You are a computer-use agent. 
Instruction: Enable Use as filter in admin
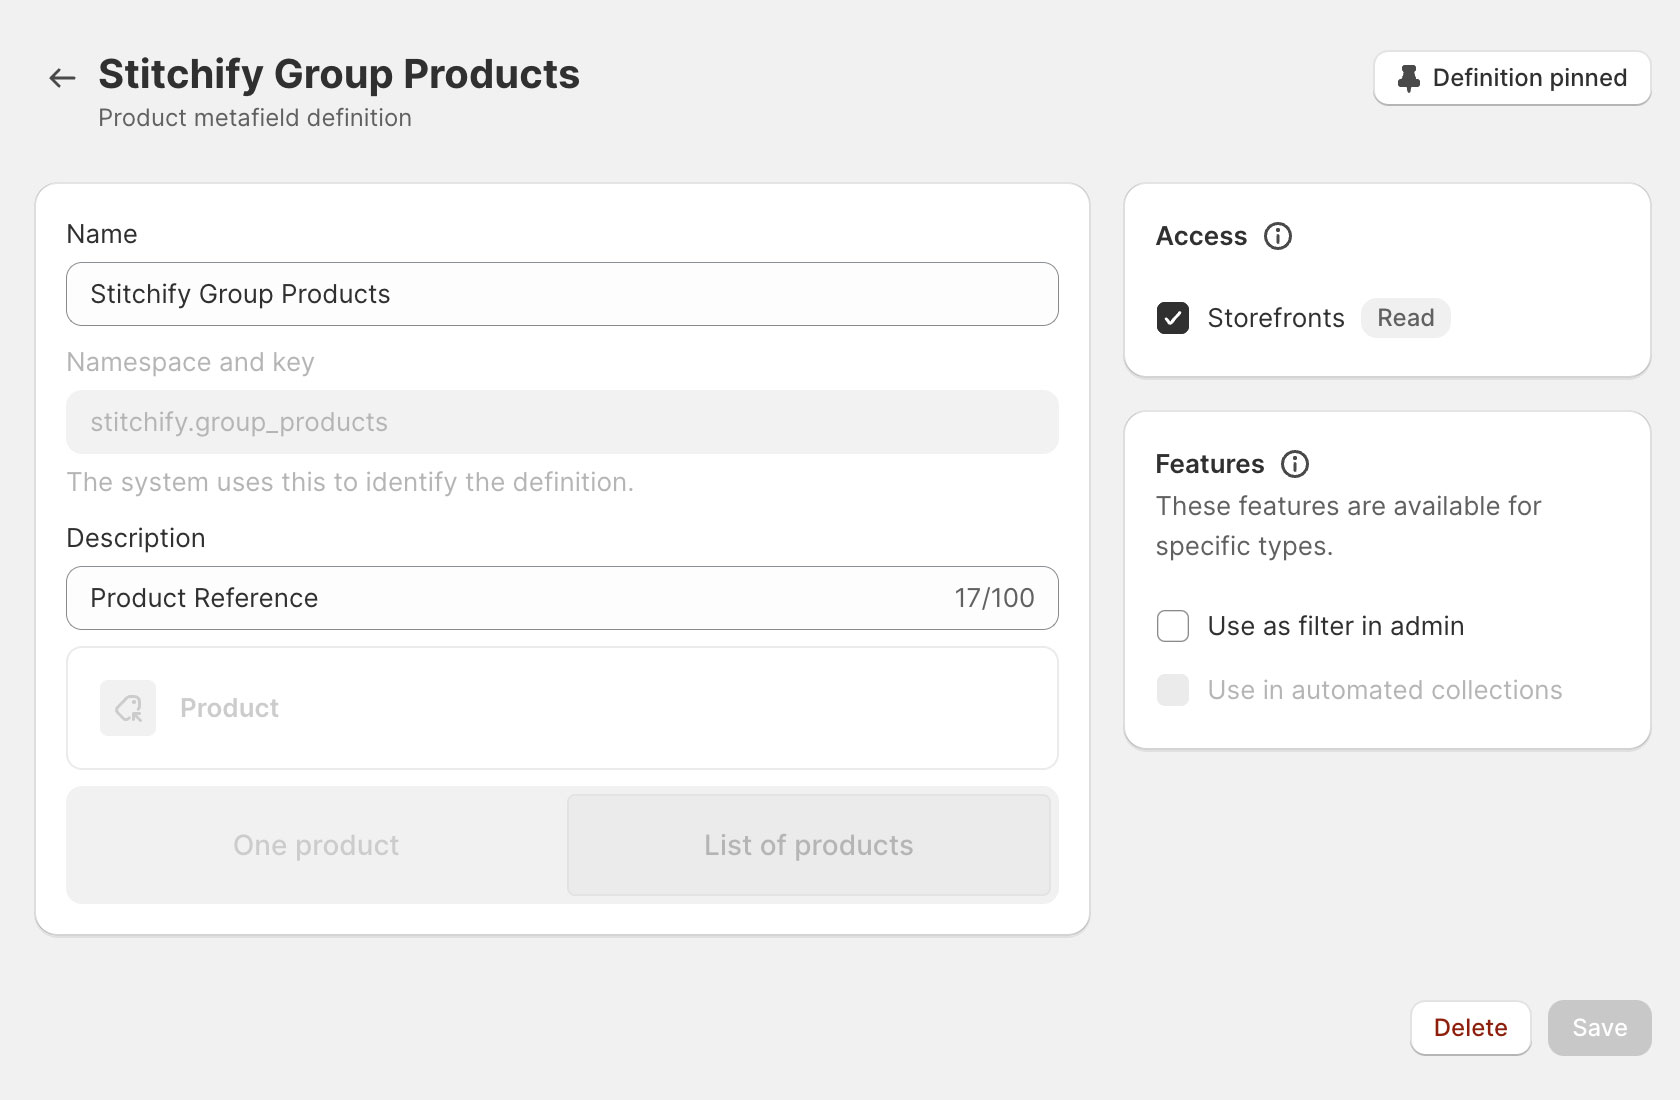(x=1173, y=626)
